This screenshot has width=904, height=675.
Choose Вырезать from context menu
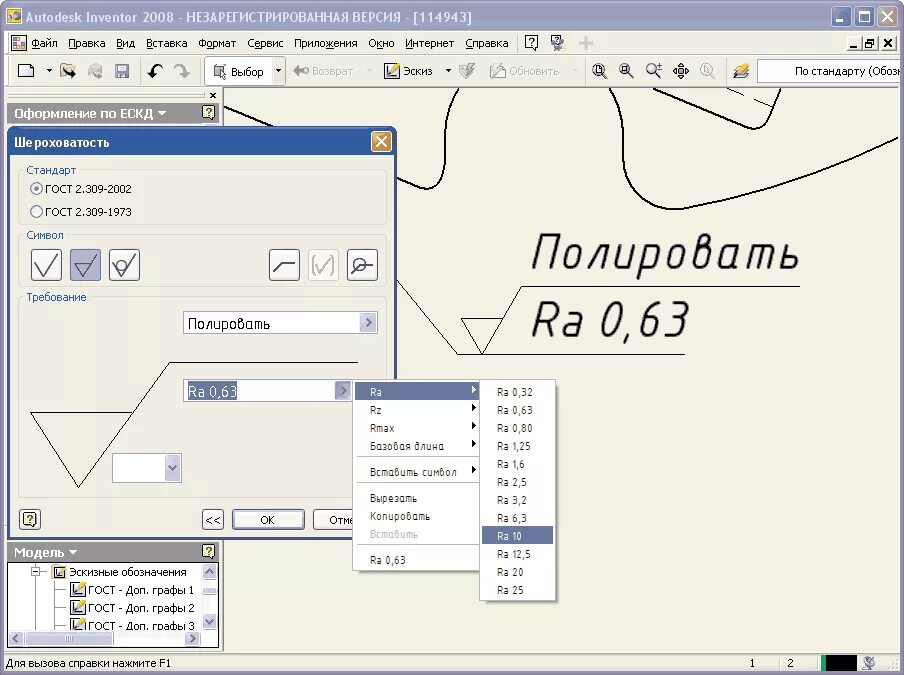417,498
